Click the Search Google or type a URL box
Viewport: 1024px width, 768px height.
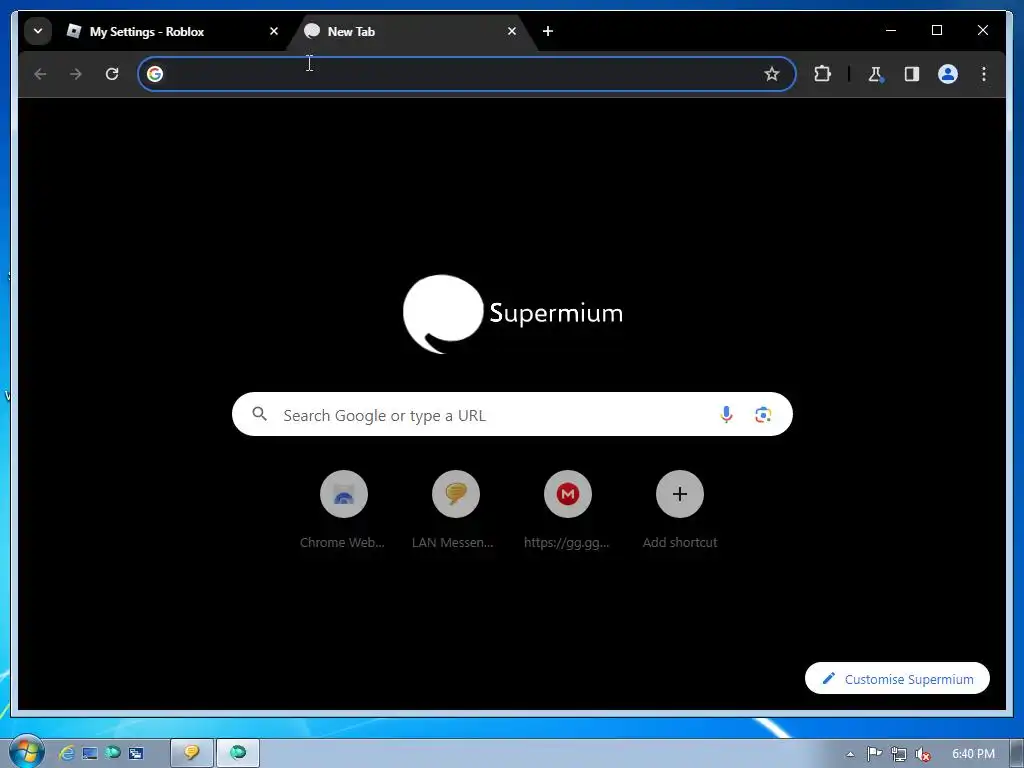(512, 414)
